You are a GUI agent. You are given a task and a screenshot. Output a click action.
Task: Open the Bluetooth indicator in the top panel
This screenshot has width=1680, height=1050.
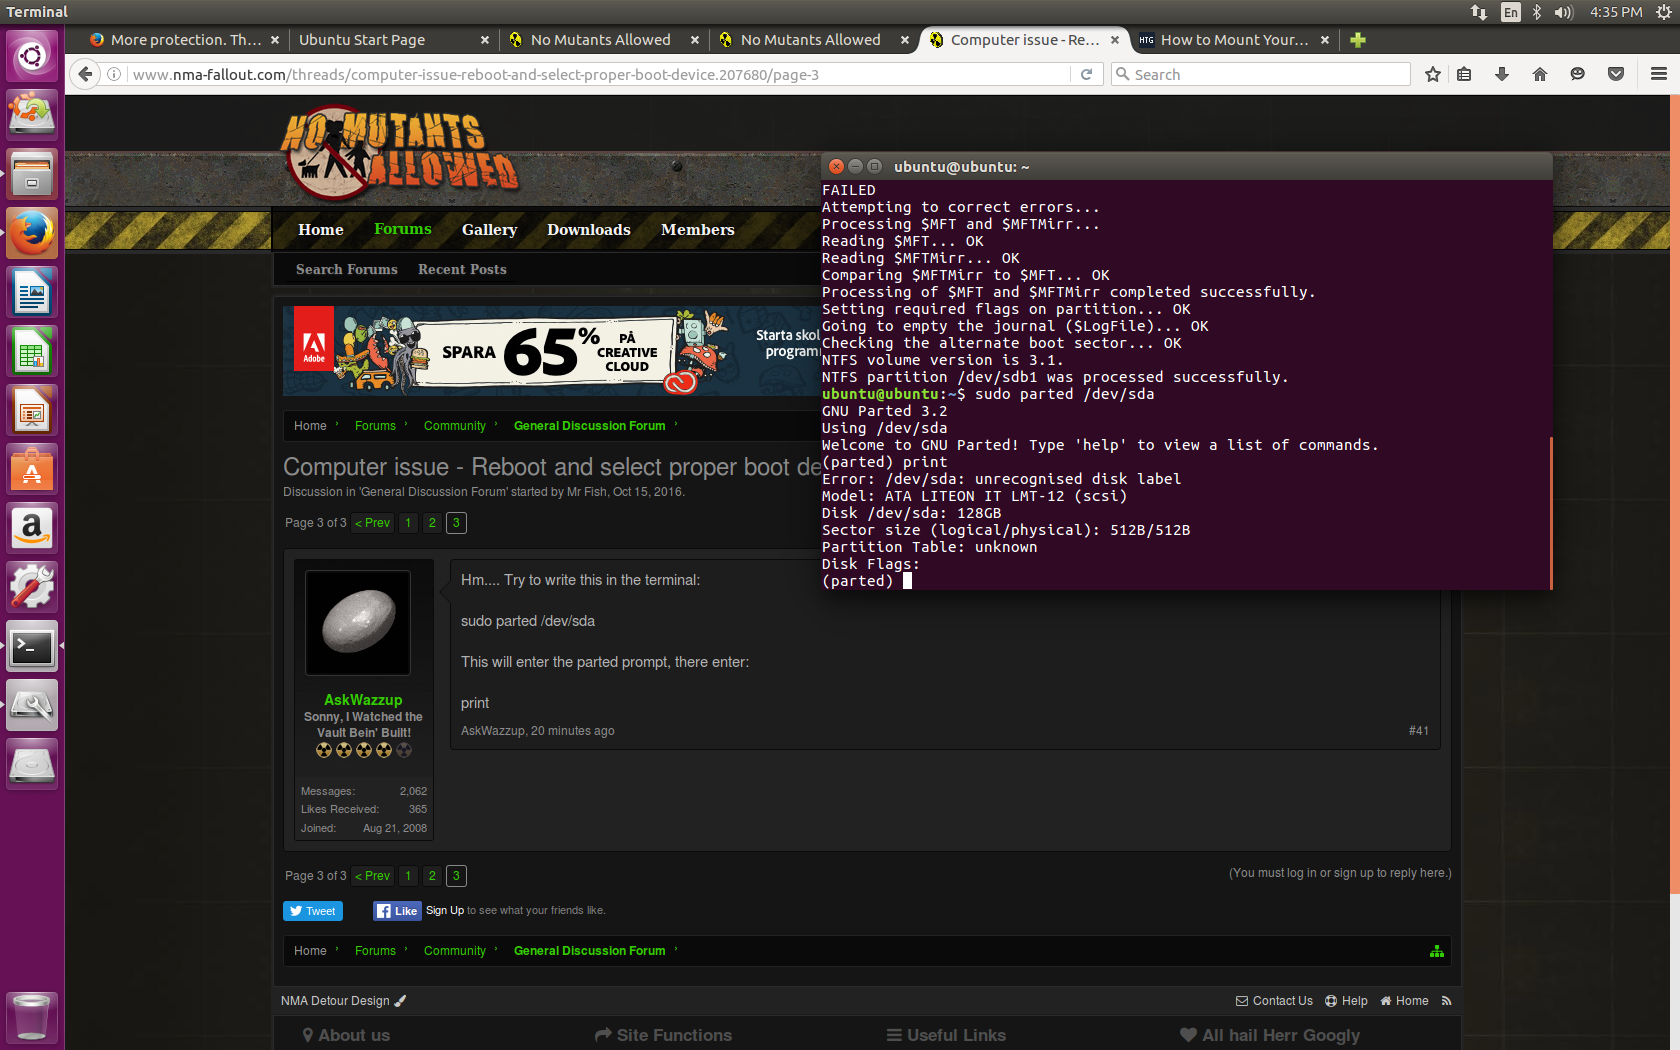(x=1537, y=12)
